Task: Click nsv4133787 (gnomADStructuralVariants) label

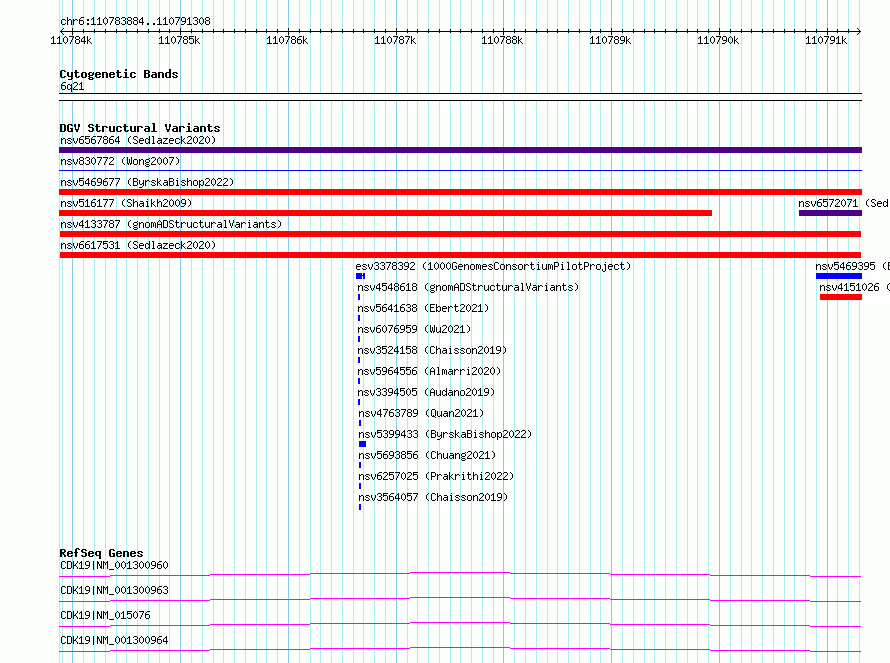Action: 171,224
